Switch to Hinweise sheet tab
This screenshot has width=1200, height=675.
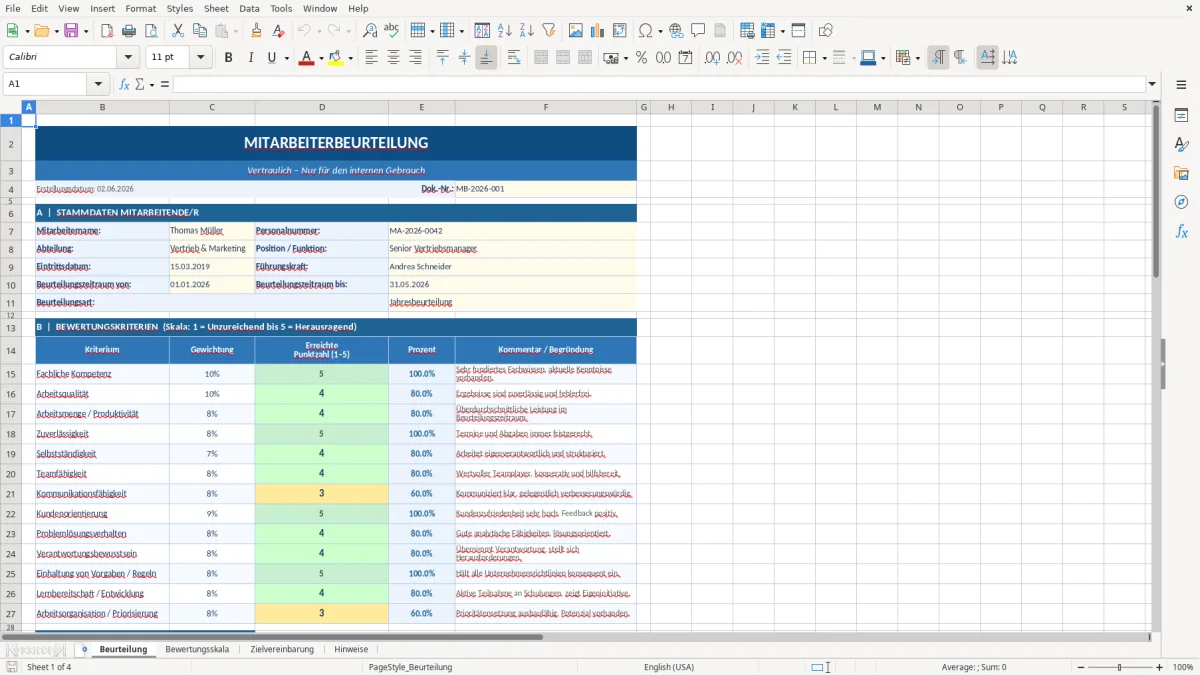click(351, 649)
